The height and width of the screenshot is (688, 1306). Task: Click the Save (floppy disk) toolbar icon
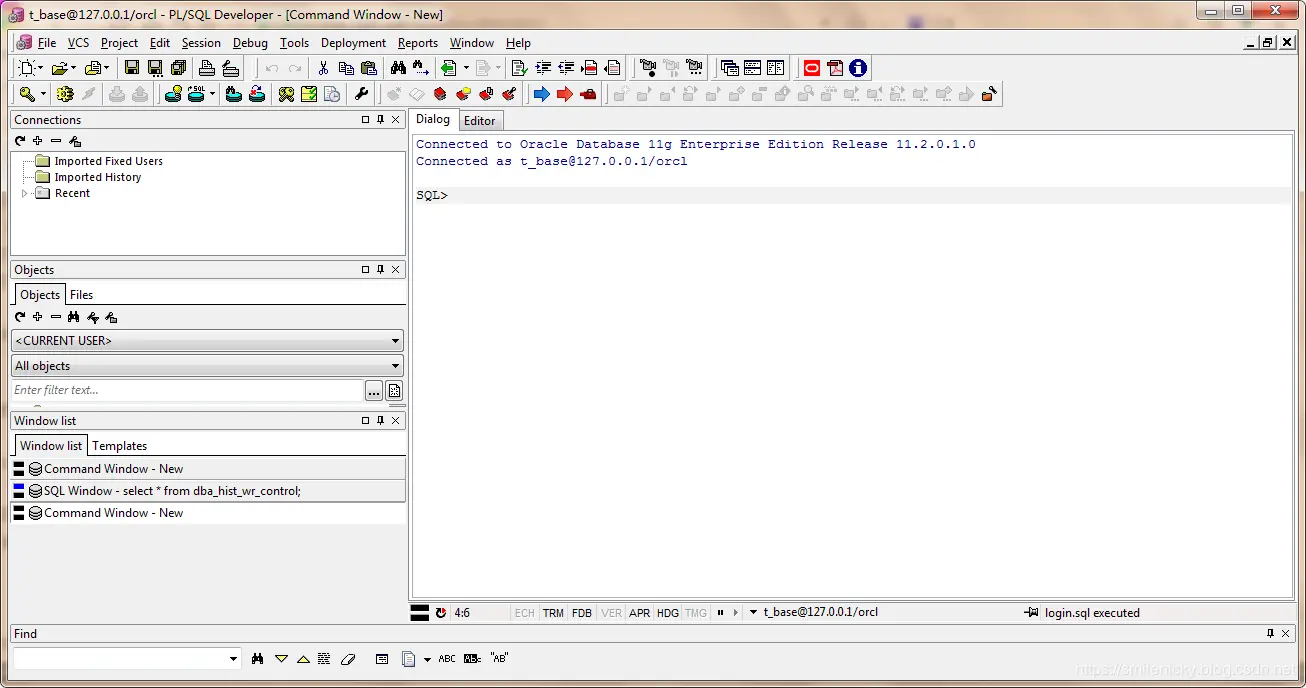tap(131, 68)
